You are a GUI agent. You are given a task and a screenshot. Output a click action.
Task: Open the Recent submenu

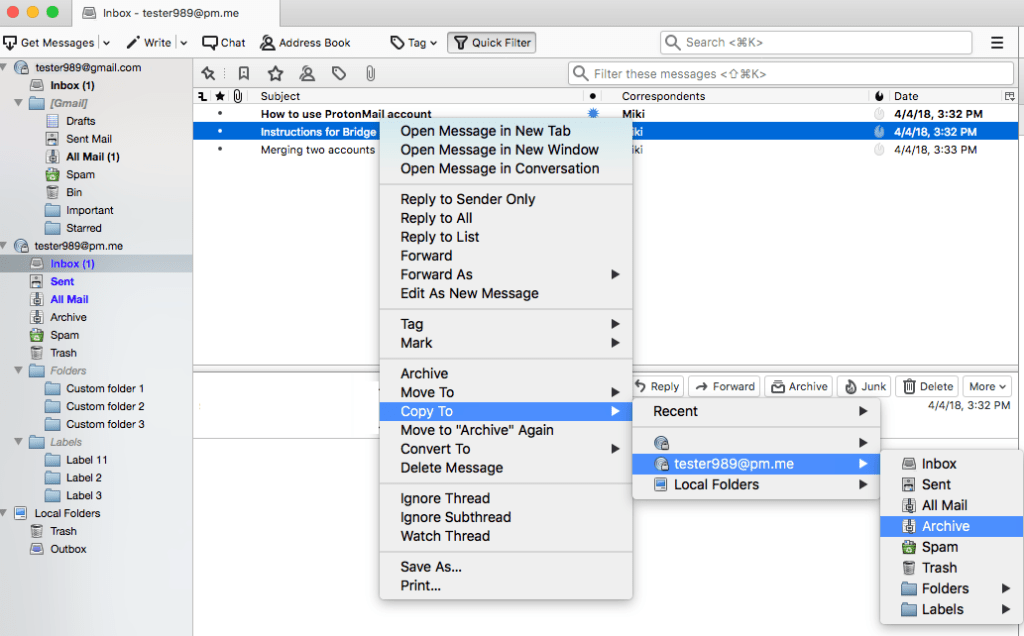(756, 411)
